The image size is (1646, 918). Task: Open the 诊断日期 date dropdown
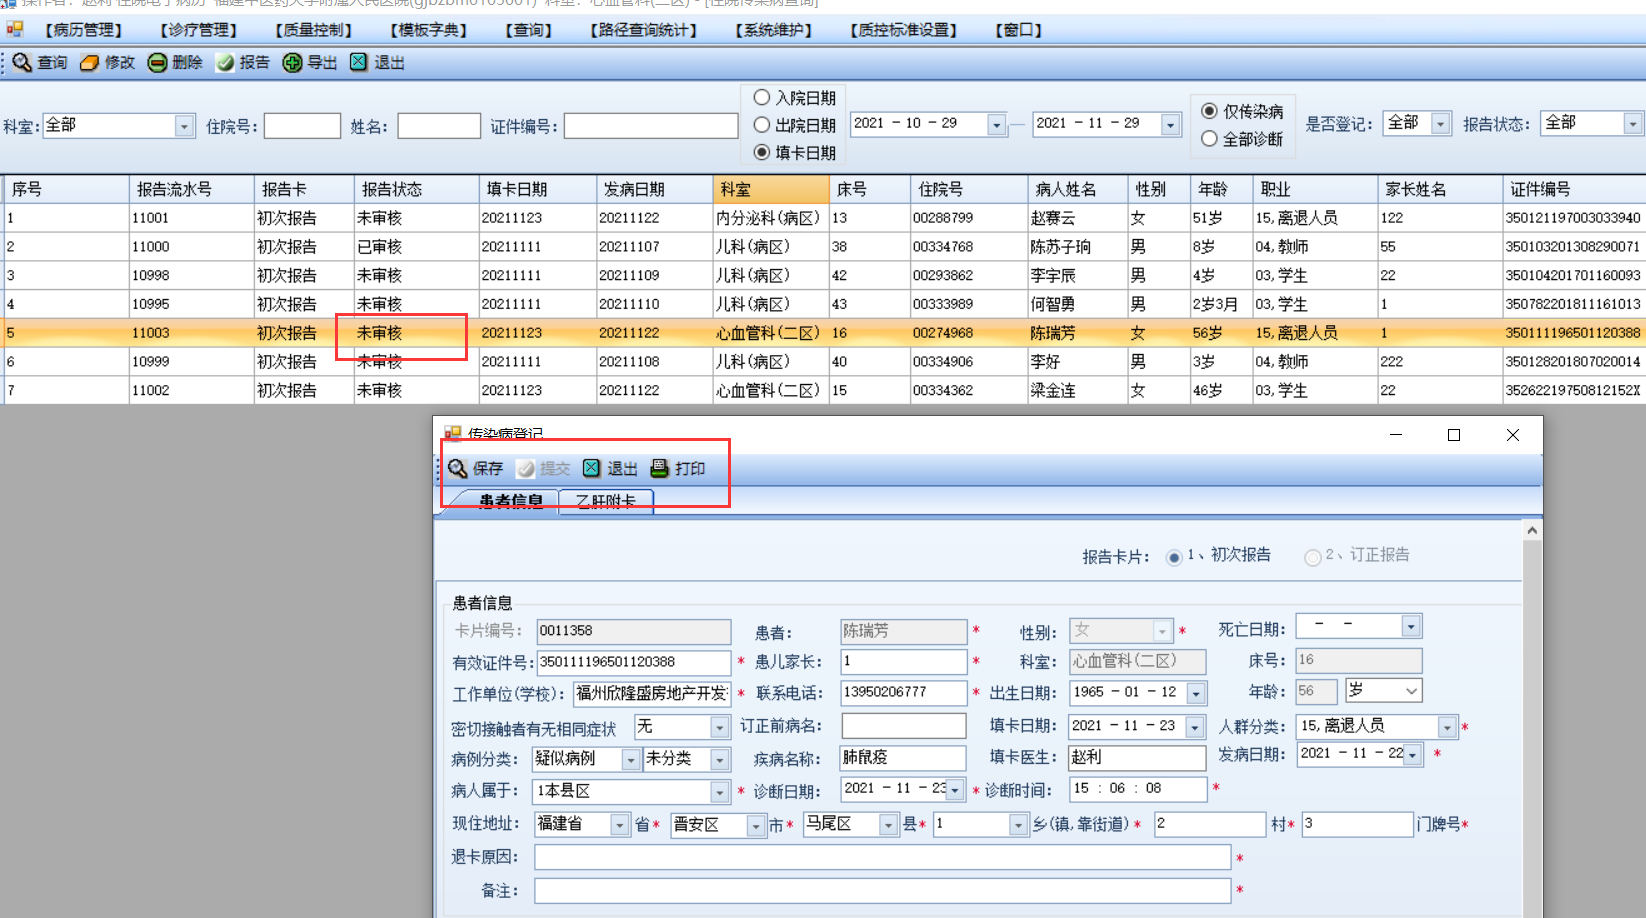pyautogui.click(x=956, y=790)
